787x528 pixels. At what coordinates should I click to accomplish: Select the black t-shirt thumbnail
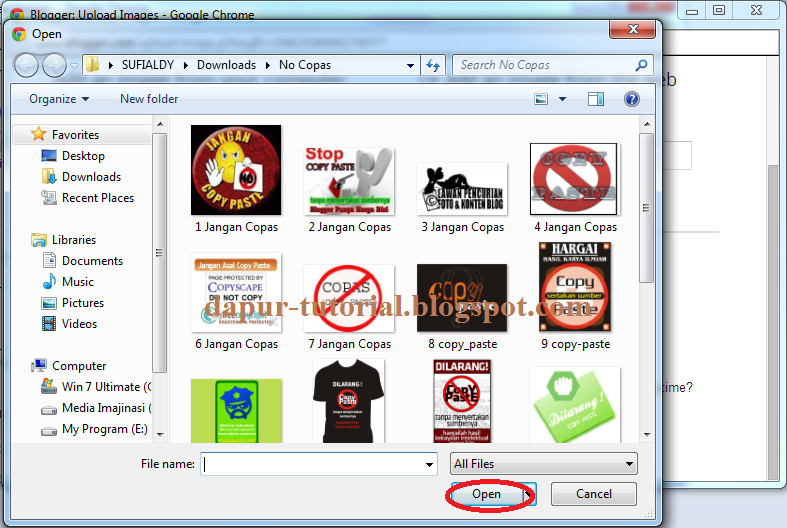(x=349, y=401)
